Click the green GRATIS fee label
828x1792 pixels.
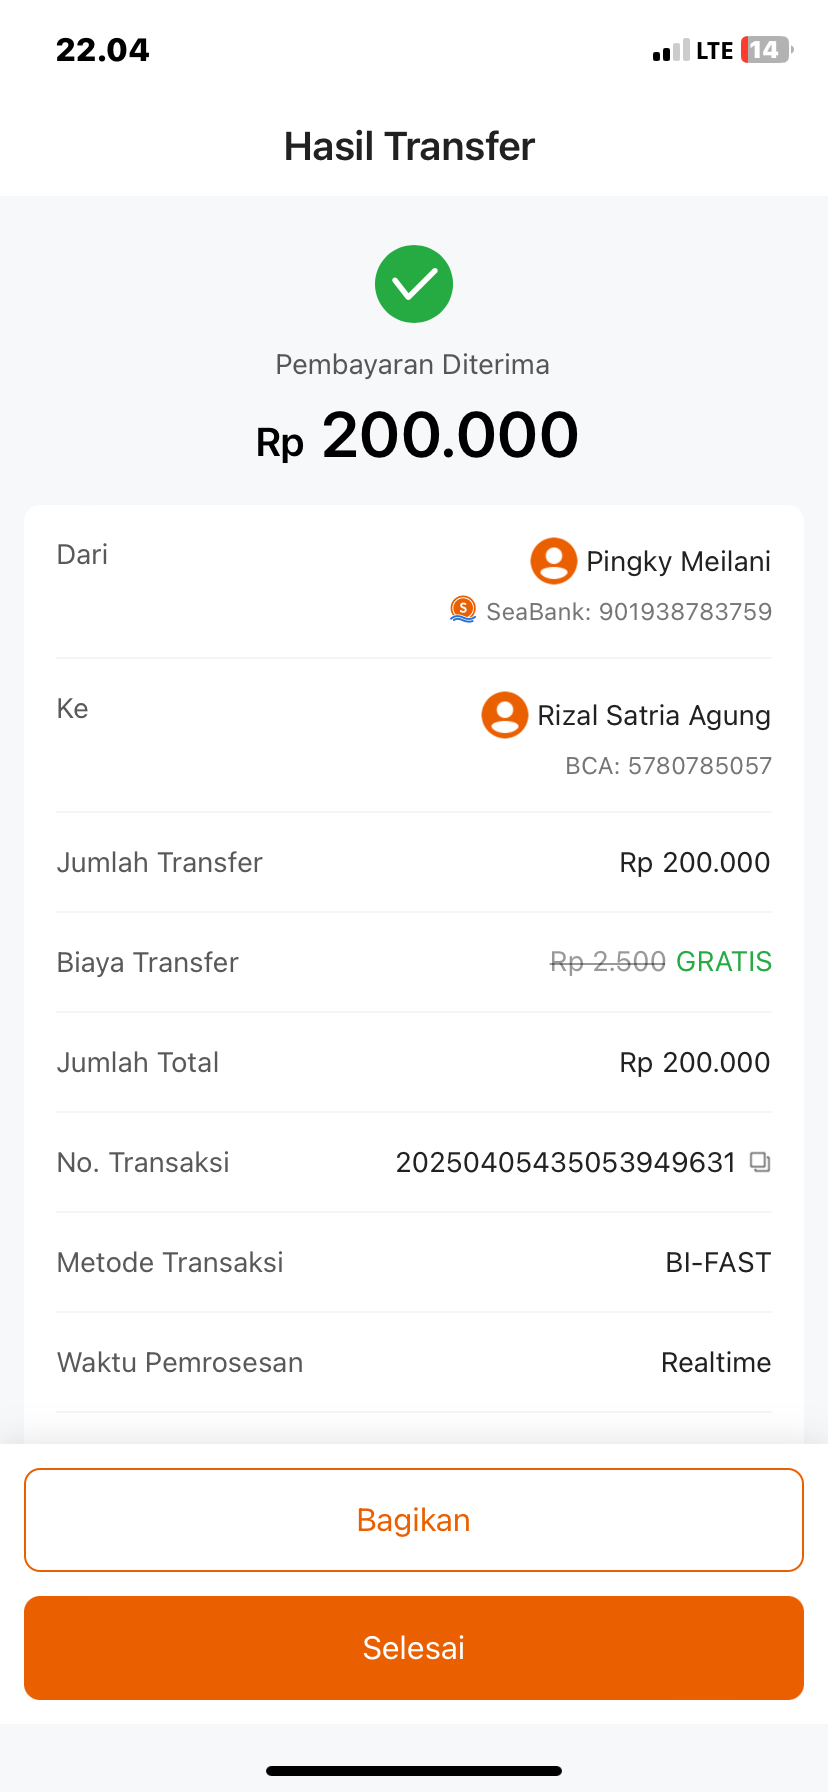coord(724,962)
